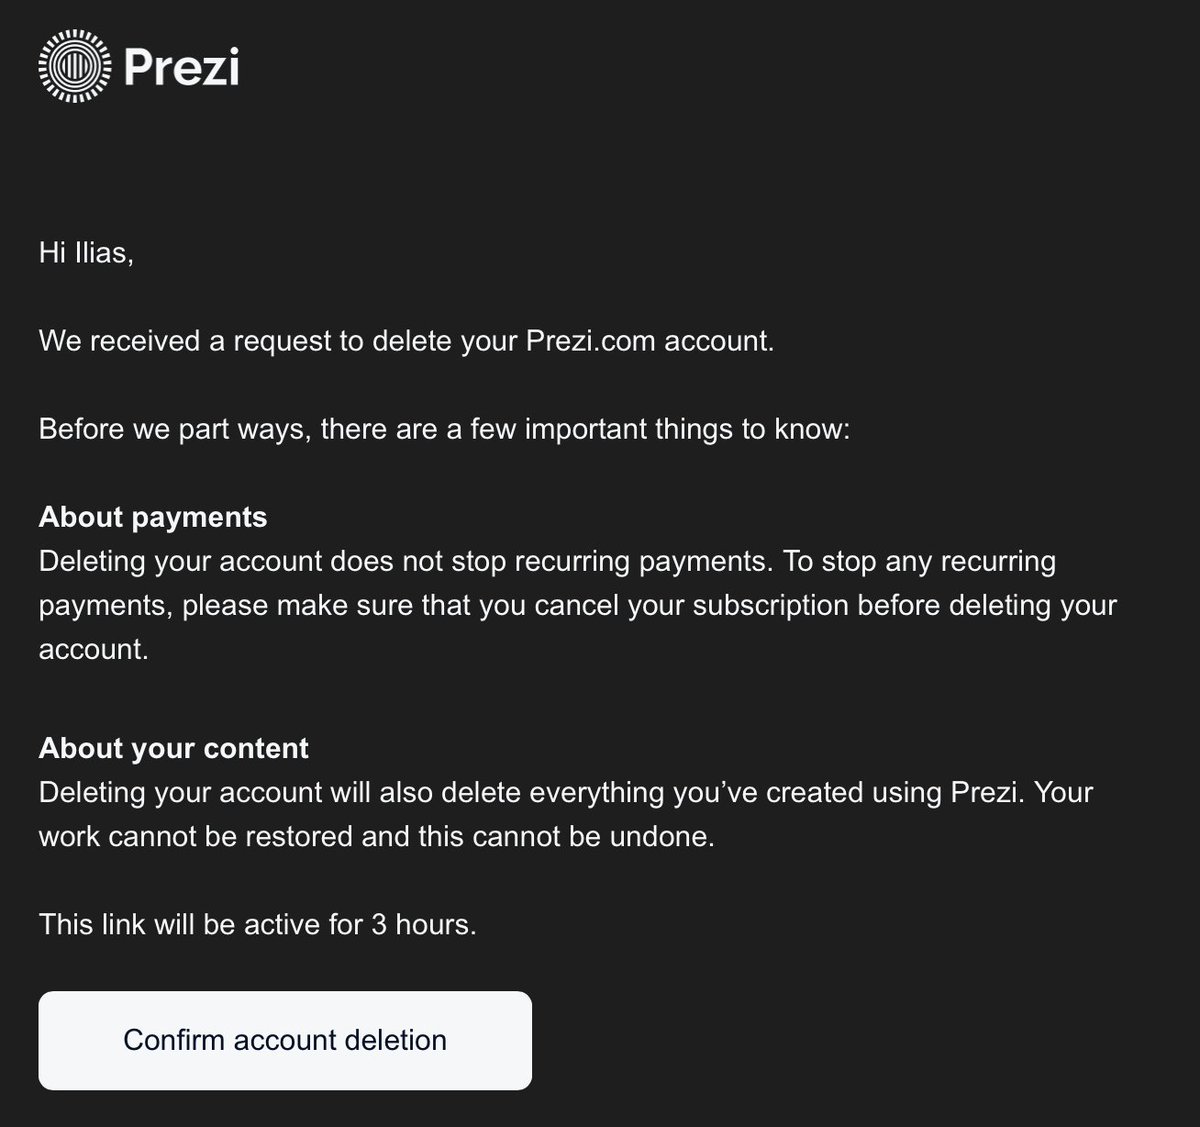
Task: Select the 3 hours link expiry notice
Action: pyautogui.click(x=257, y=924)
